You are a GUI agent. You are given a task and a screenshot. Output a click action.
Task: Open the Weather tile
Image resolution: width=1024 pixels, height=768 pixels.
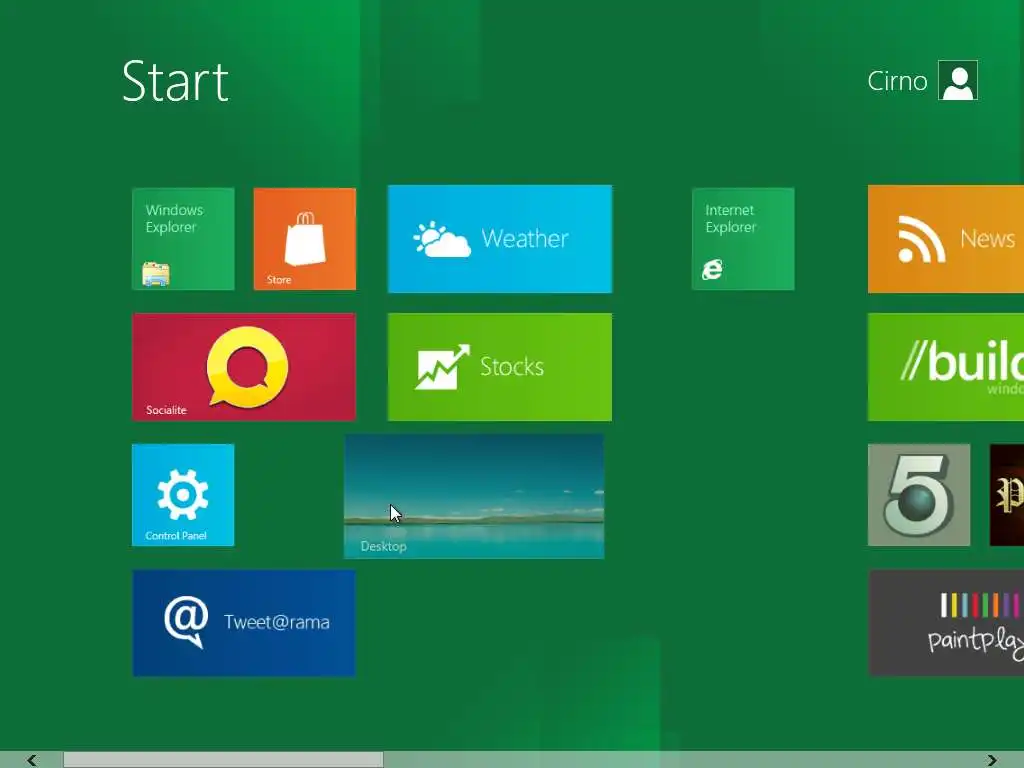[500, 239]
